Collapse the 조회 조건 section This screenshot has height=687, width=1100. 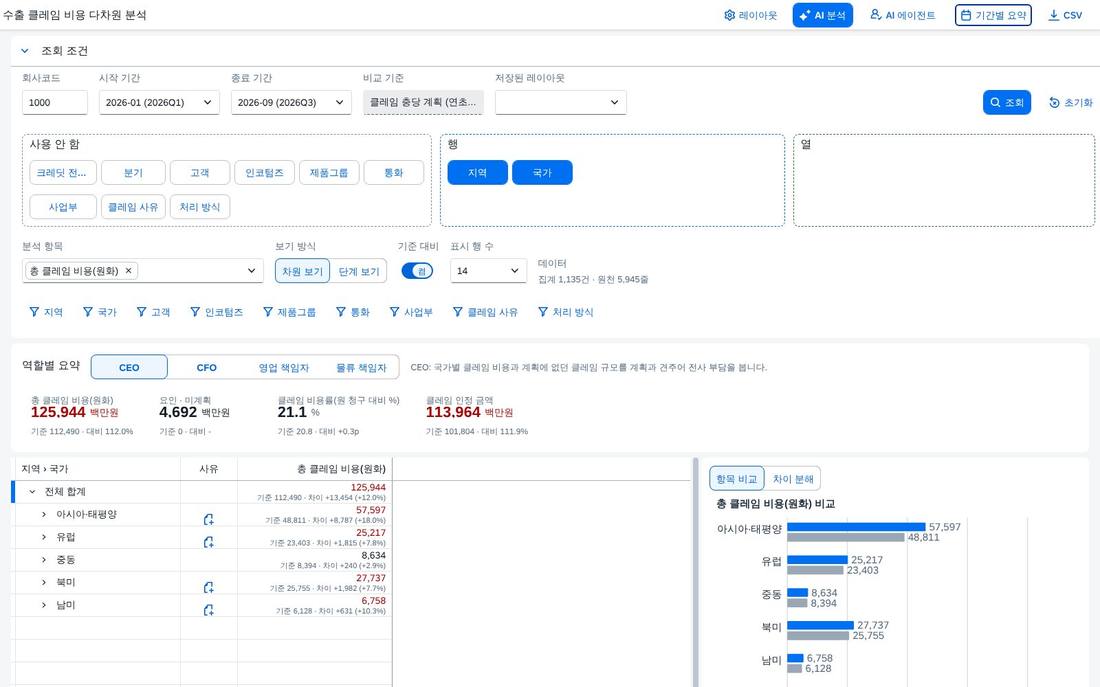click(x=25, y=51)
